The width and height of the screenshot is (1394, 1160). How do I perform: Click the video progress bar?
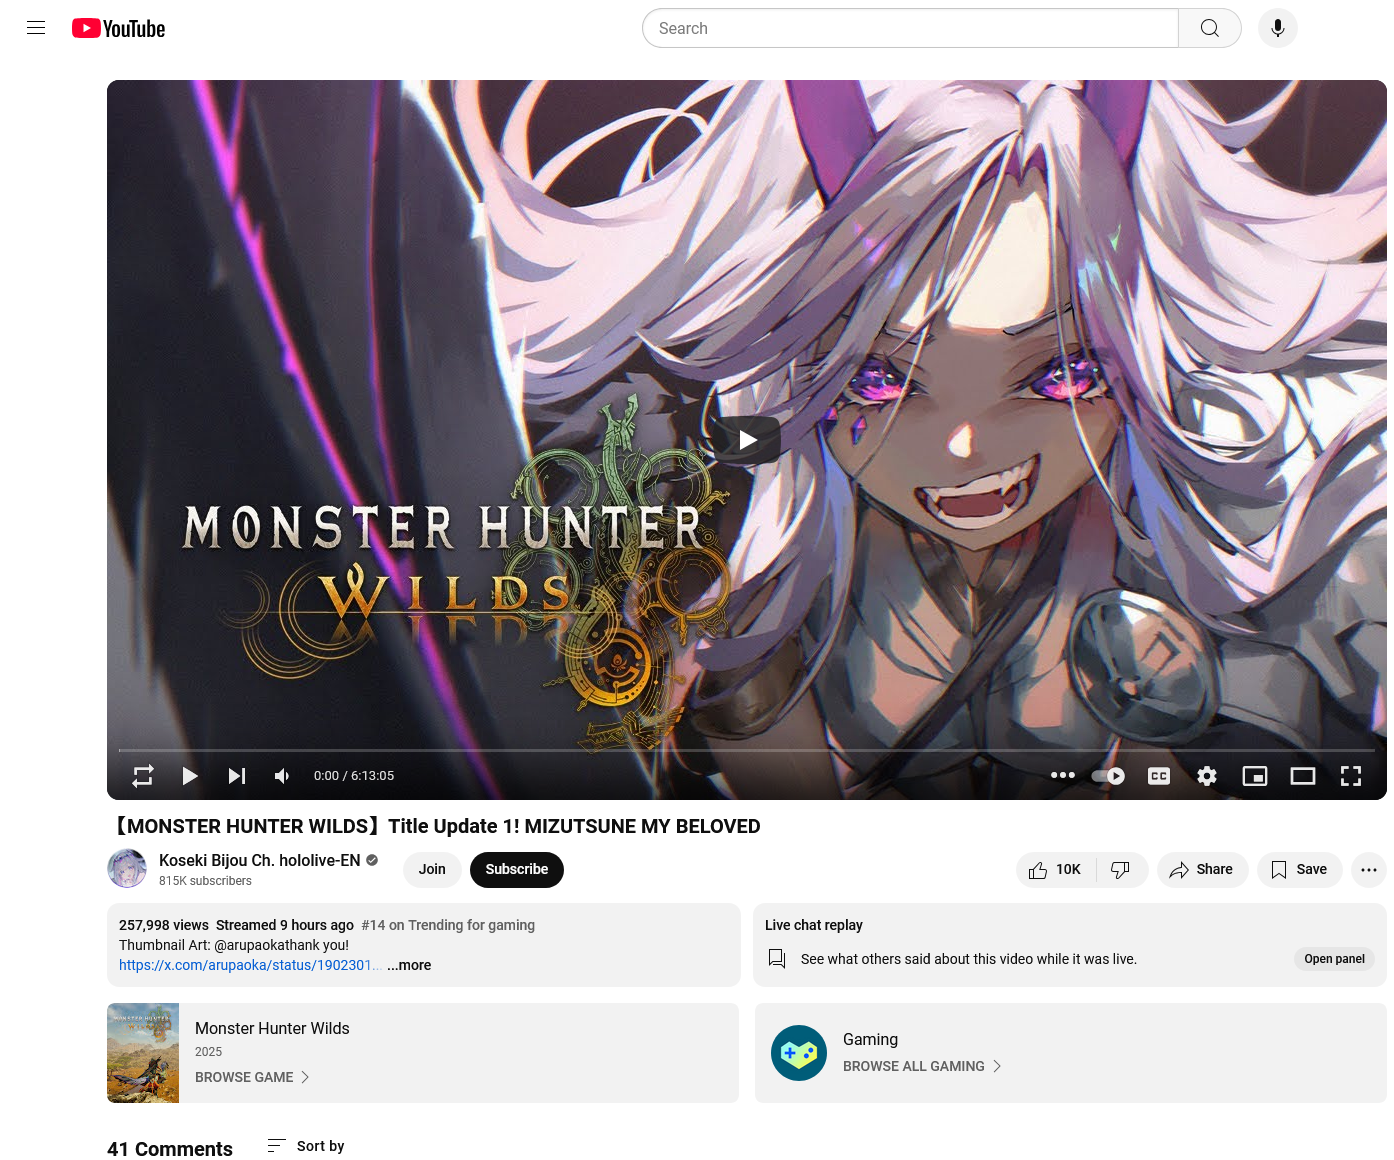[747, 750]
